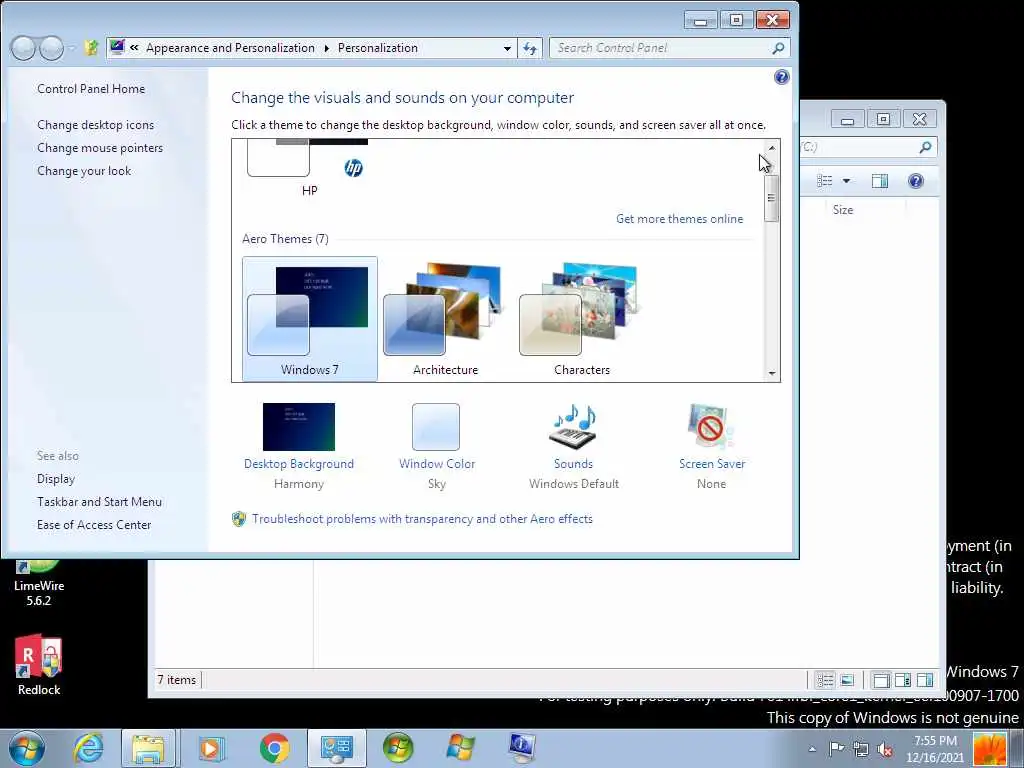Launch Google Chrome from taskbar

[274, 748]
